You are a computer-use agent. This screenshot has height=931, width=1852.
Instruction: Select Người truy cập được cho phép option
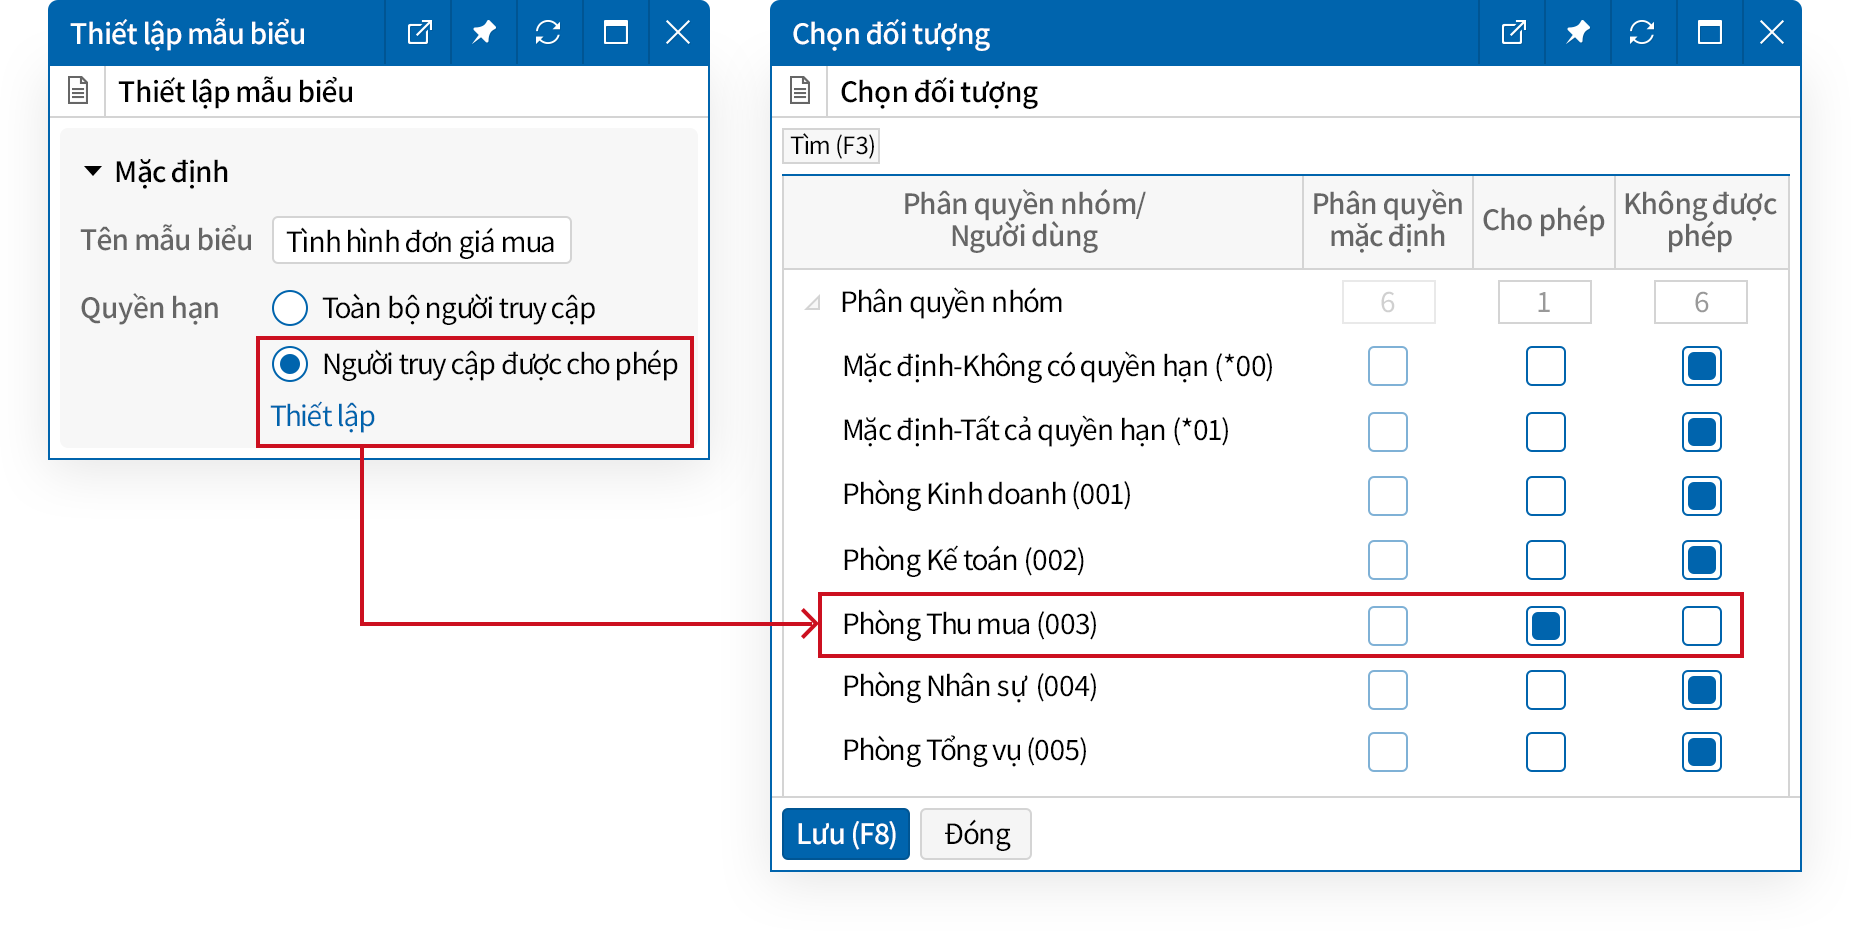point(290,365)
